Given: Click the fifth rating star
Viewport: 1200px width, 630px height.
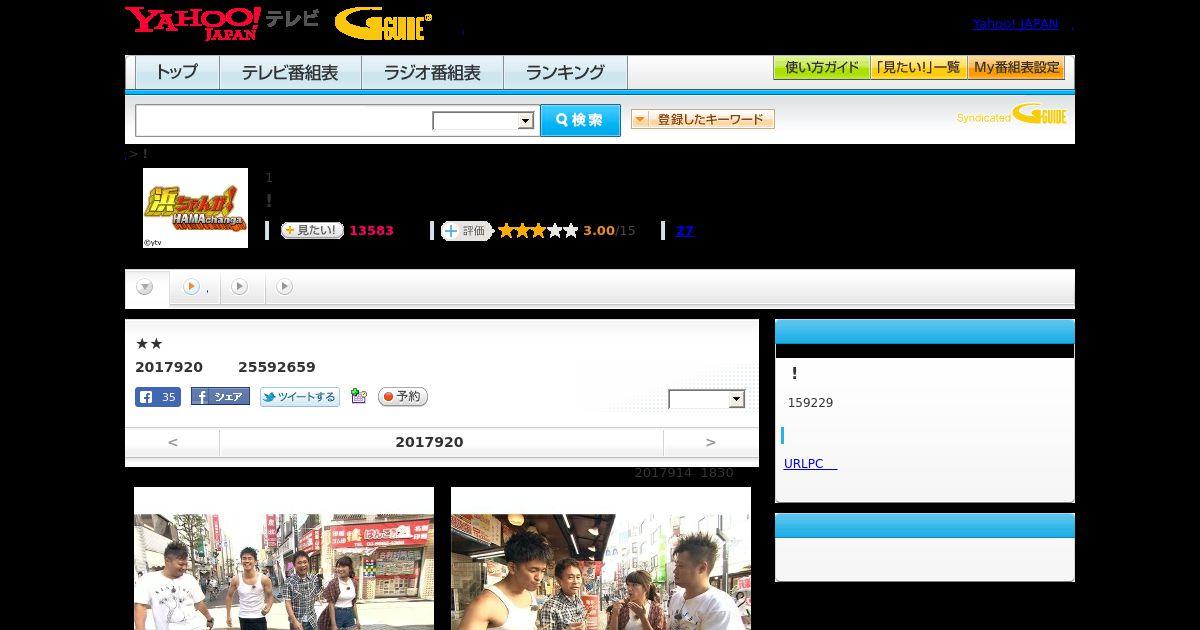Looking at the screenshot, I should click(571, 231).
